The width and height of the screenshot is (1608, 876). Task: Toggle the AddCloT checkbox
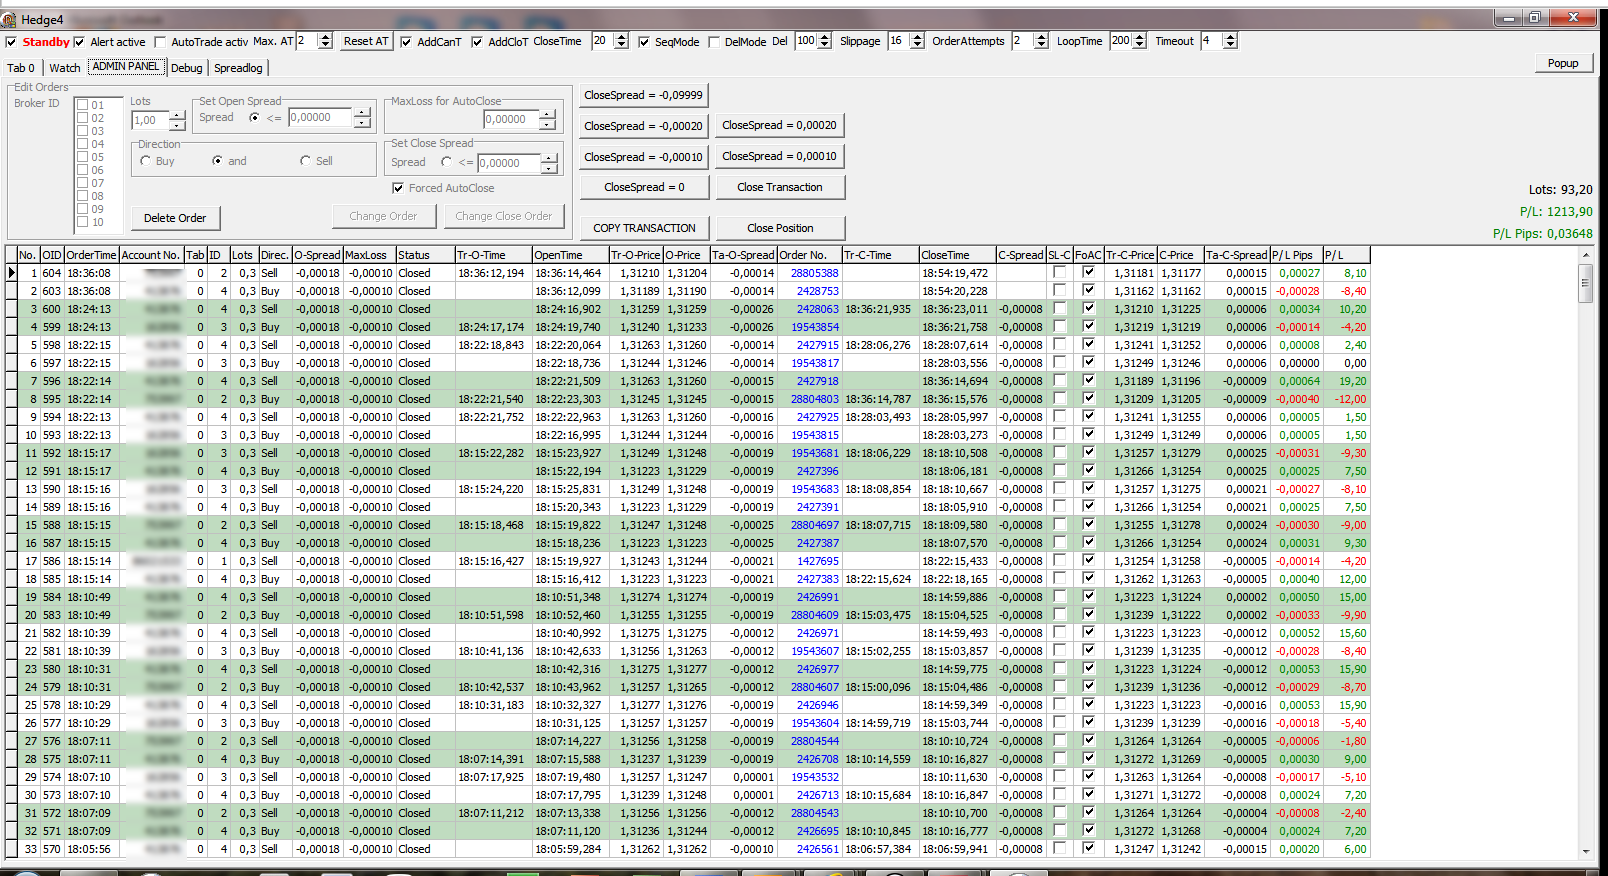[477, 42]
